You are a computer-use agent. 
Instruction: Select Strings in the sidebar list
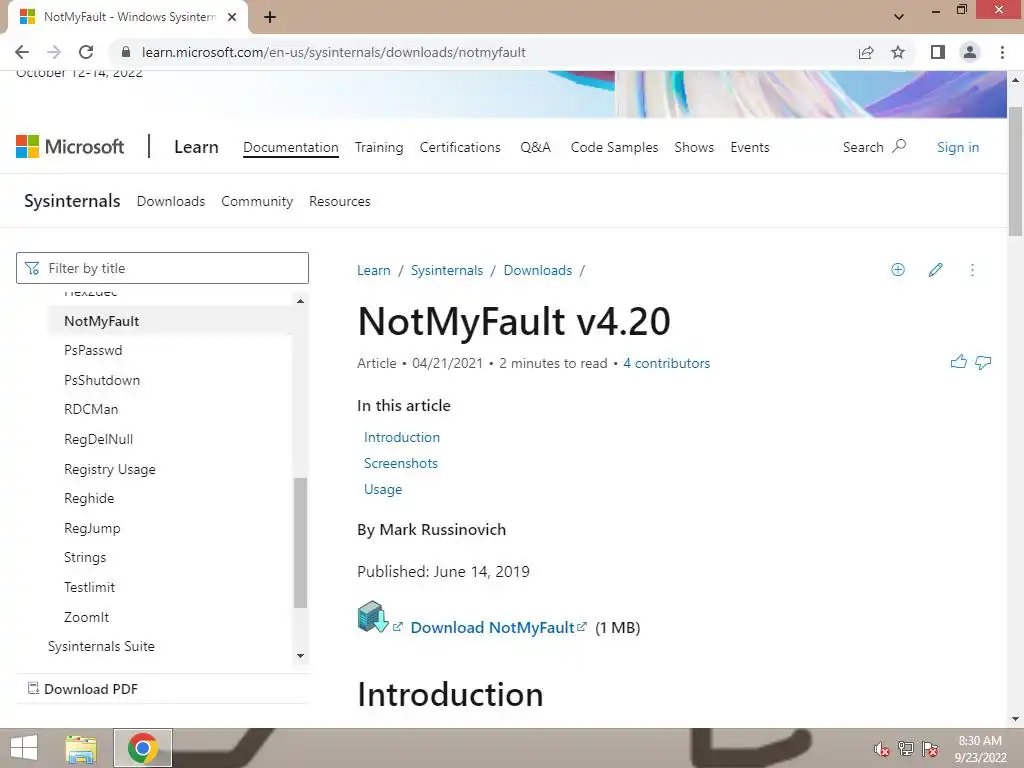(x=85, y=558)
